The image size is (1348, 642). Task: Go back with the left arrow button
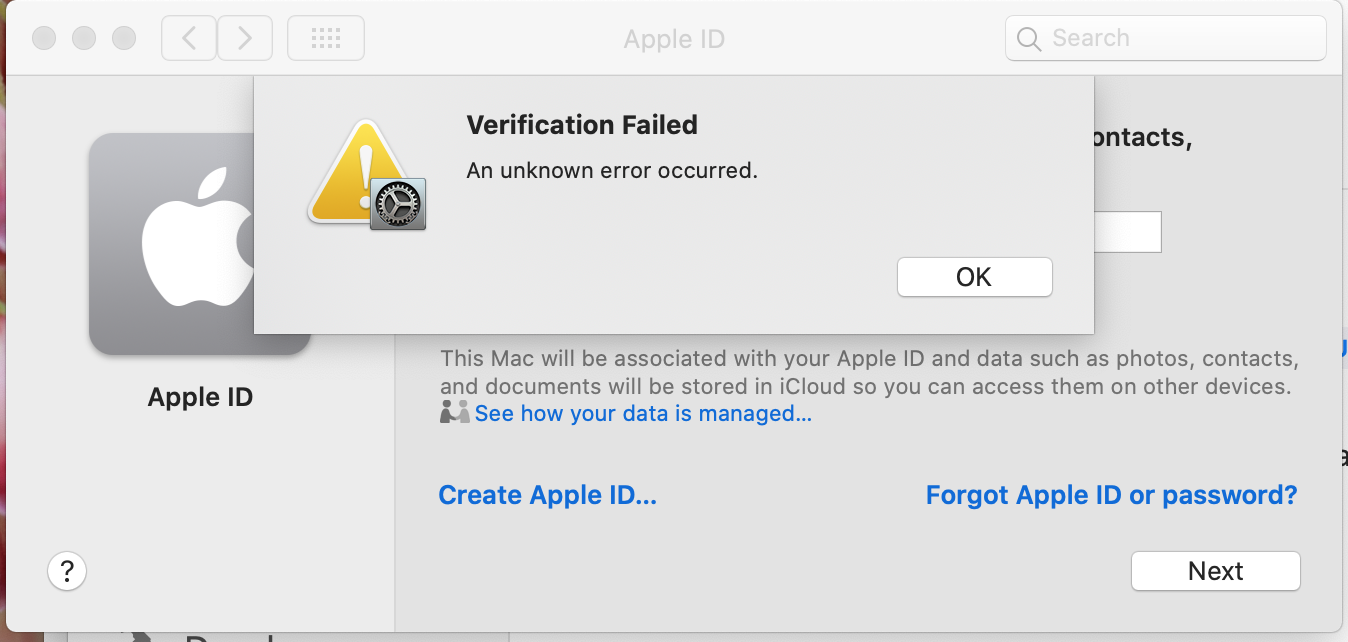click(x=188, y=39)
